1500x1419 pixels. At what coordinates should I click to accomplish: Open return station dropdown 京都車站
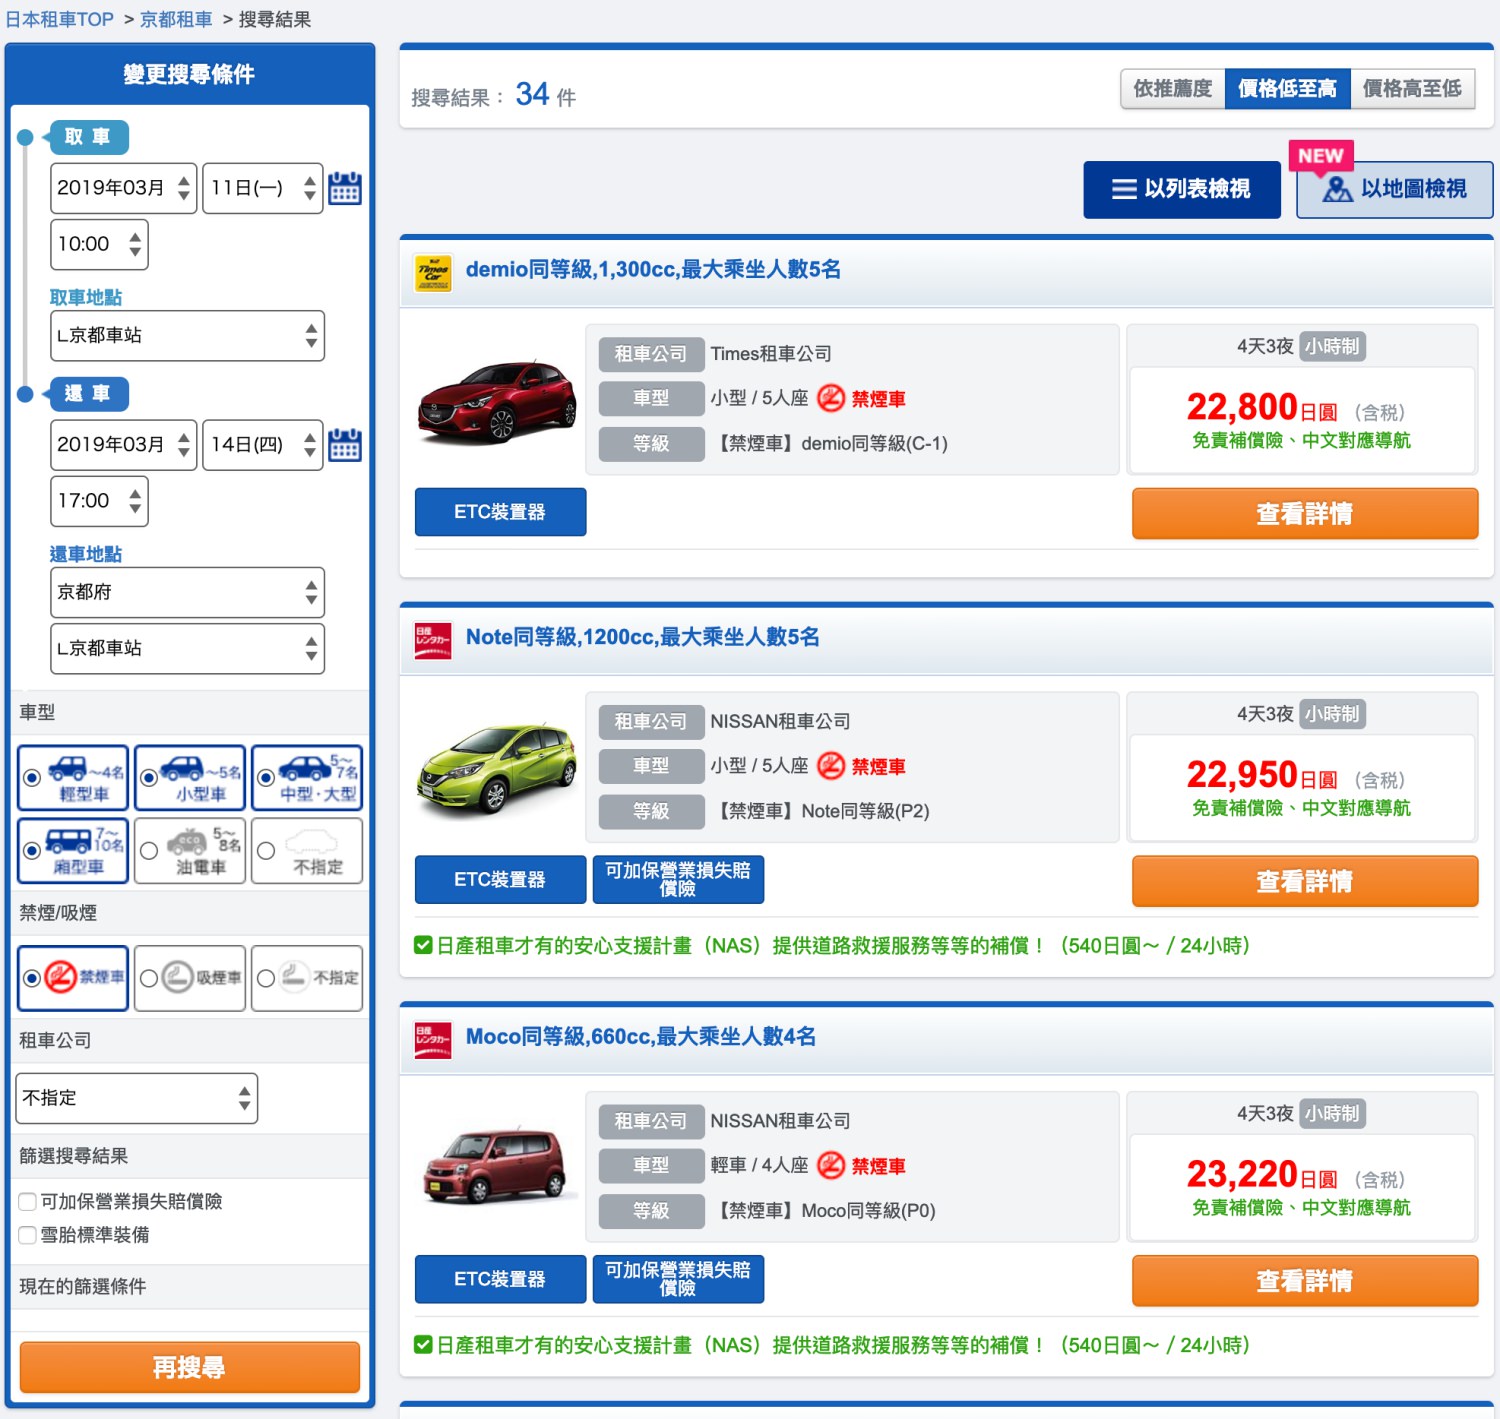pyautogui.click(x=187, y=649)
